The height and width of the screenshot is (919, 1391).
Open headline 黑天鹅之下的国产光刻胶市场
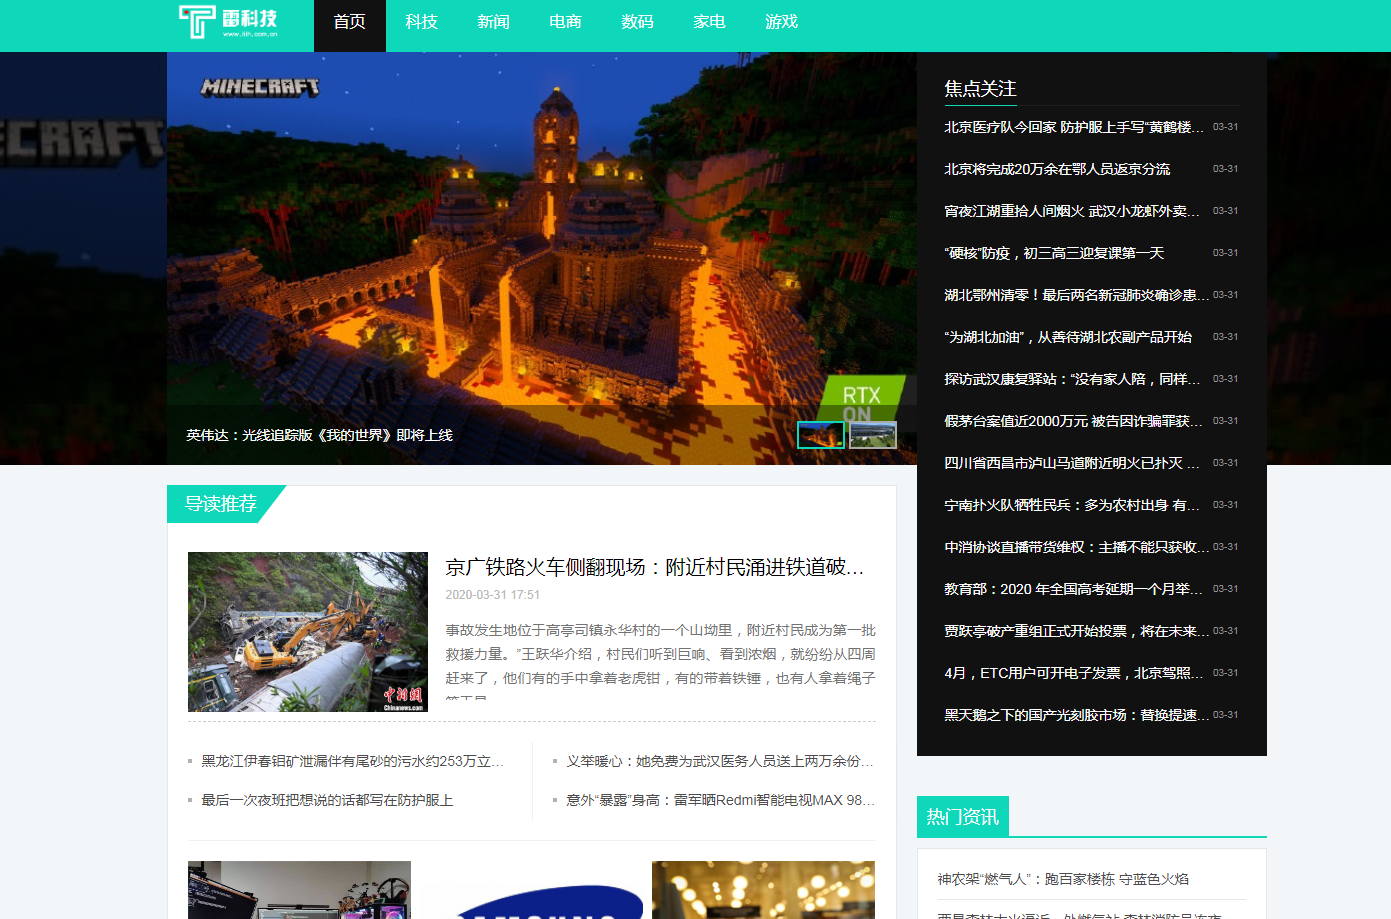[x=1077, y=715]
